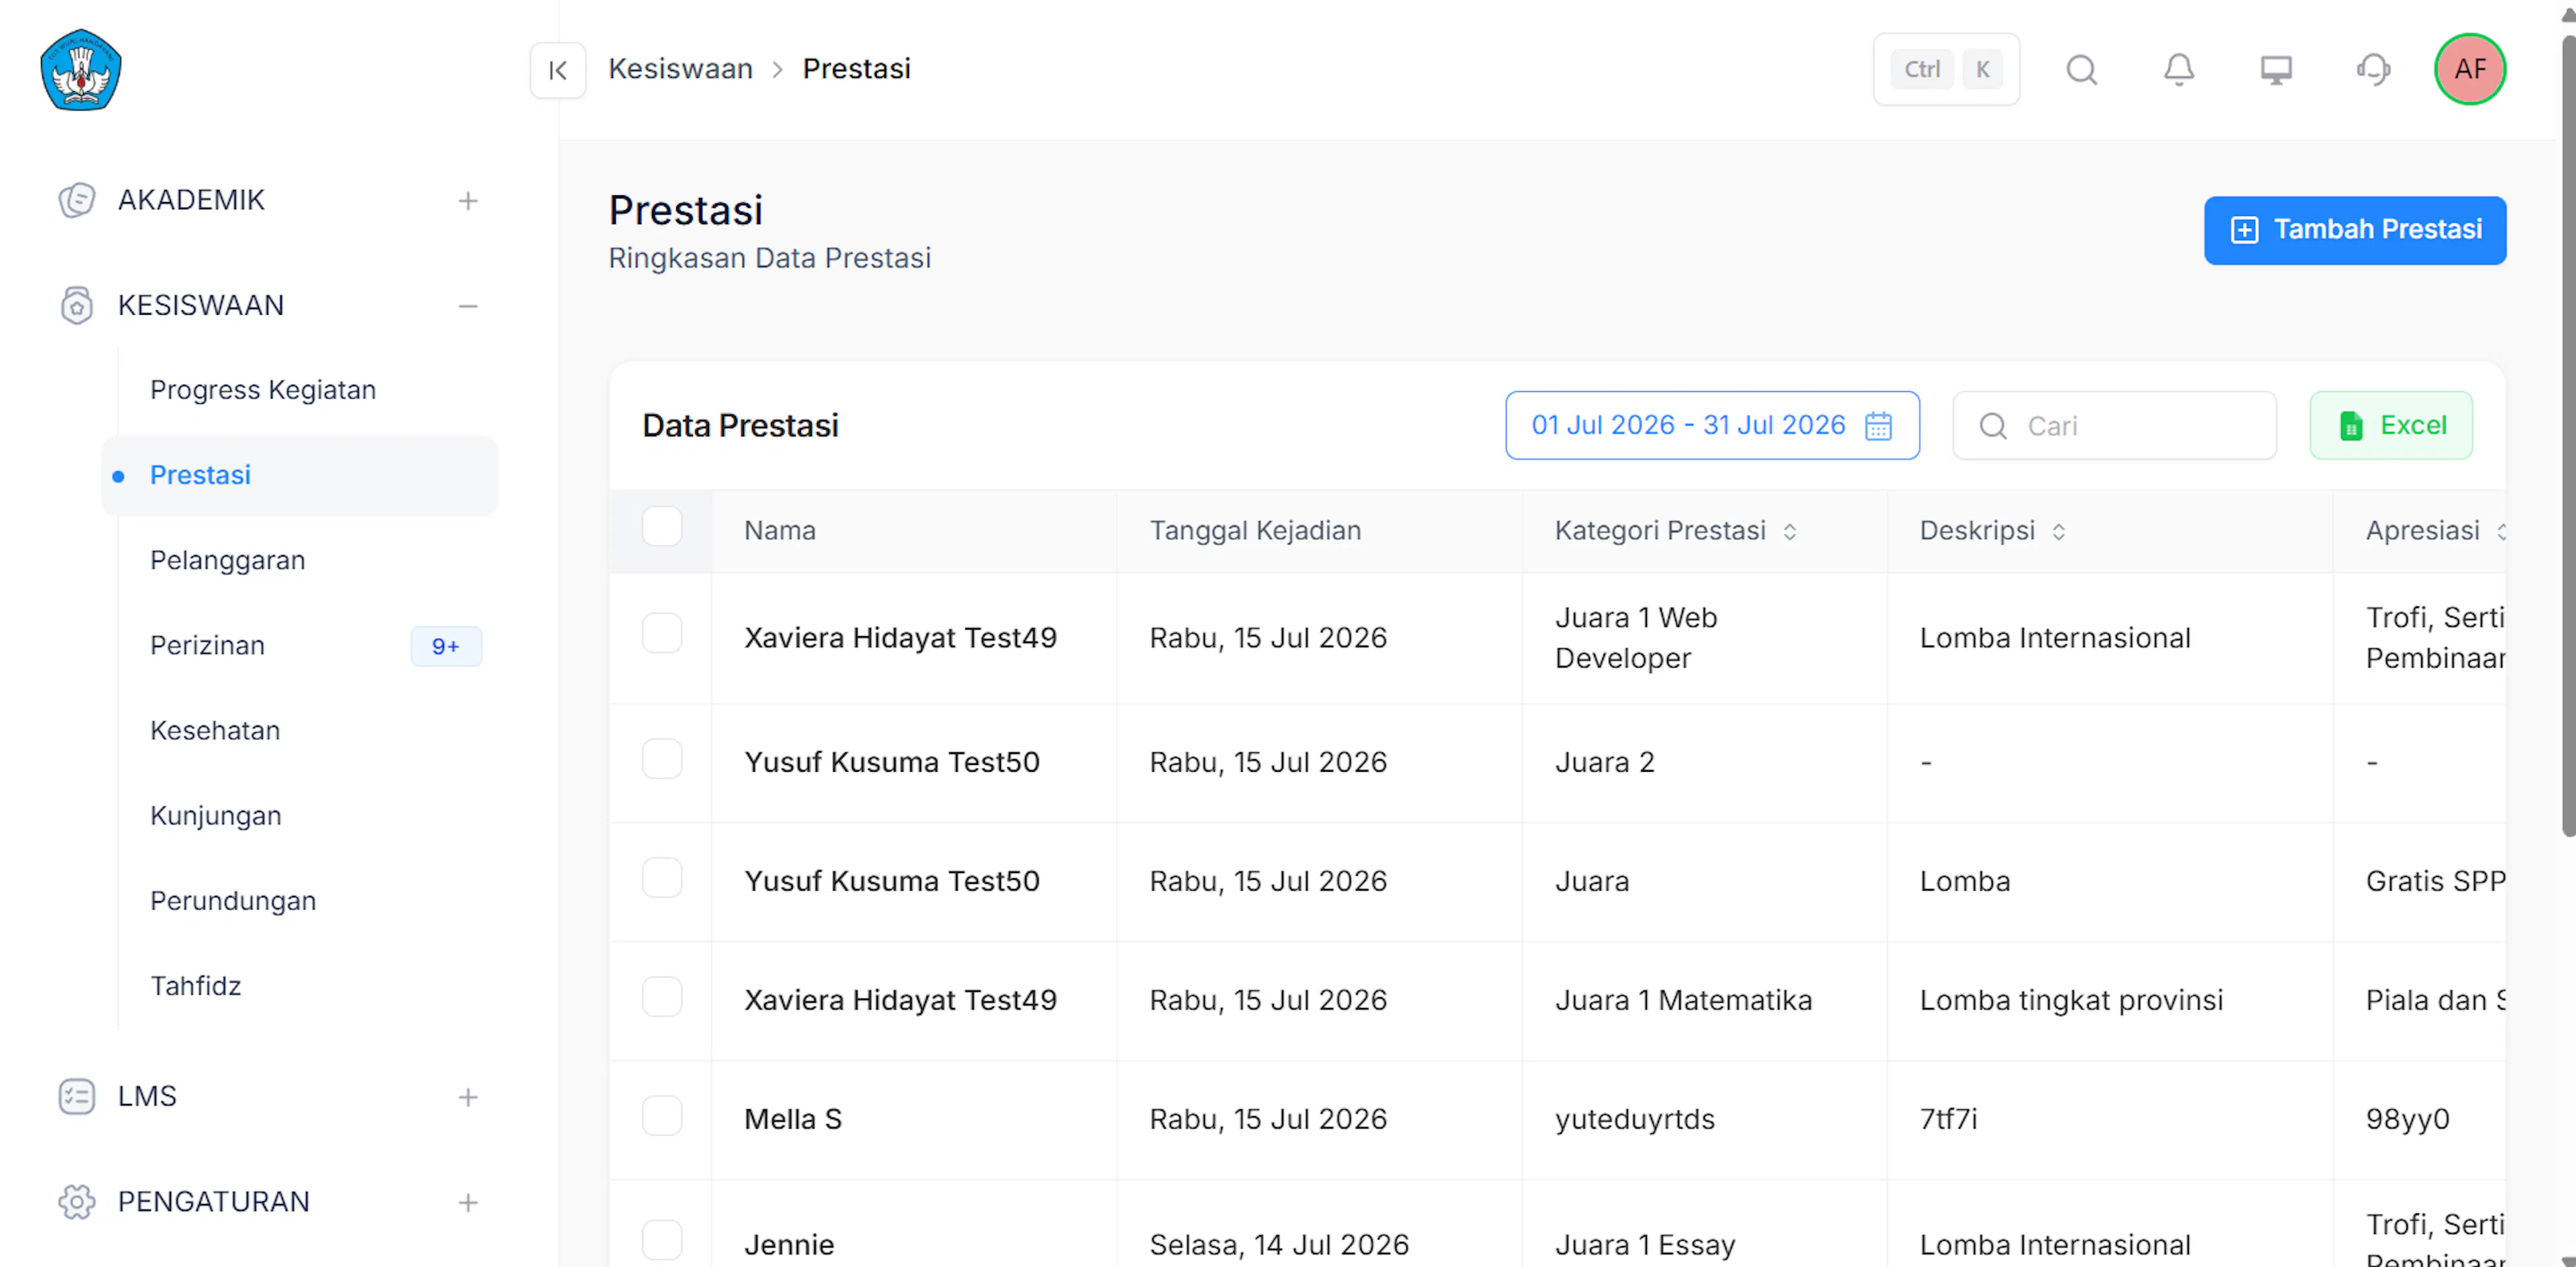Open the headset support icon
The image size is (2576, 1267).
2373,69
